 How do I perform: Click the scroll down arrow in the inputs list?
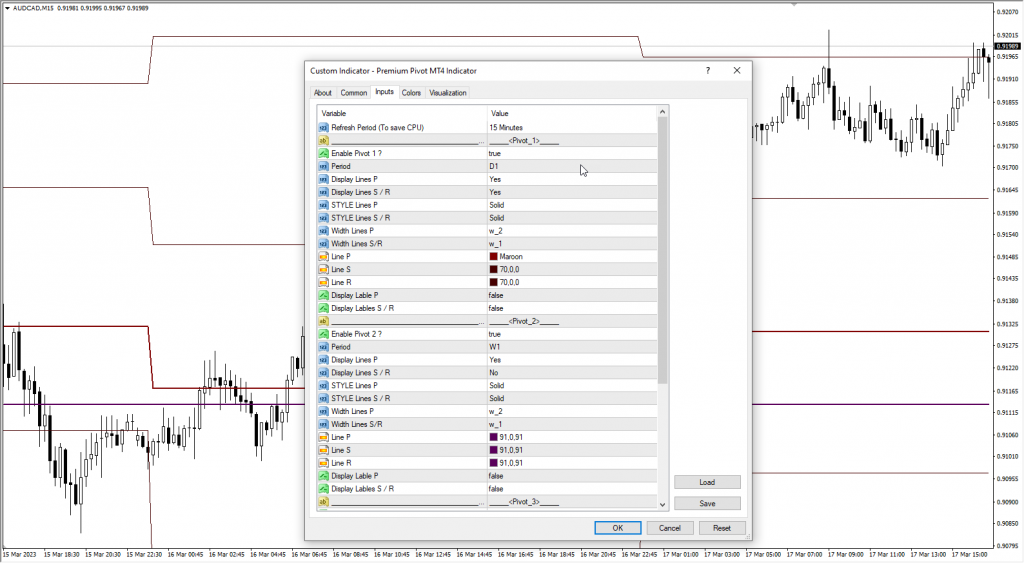click(663, 504)
